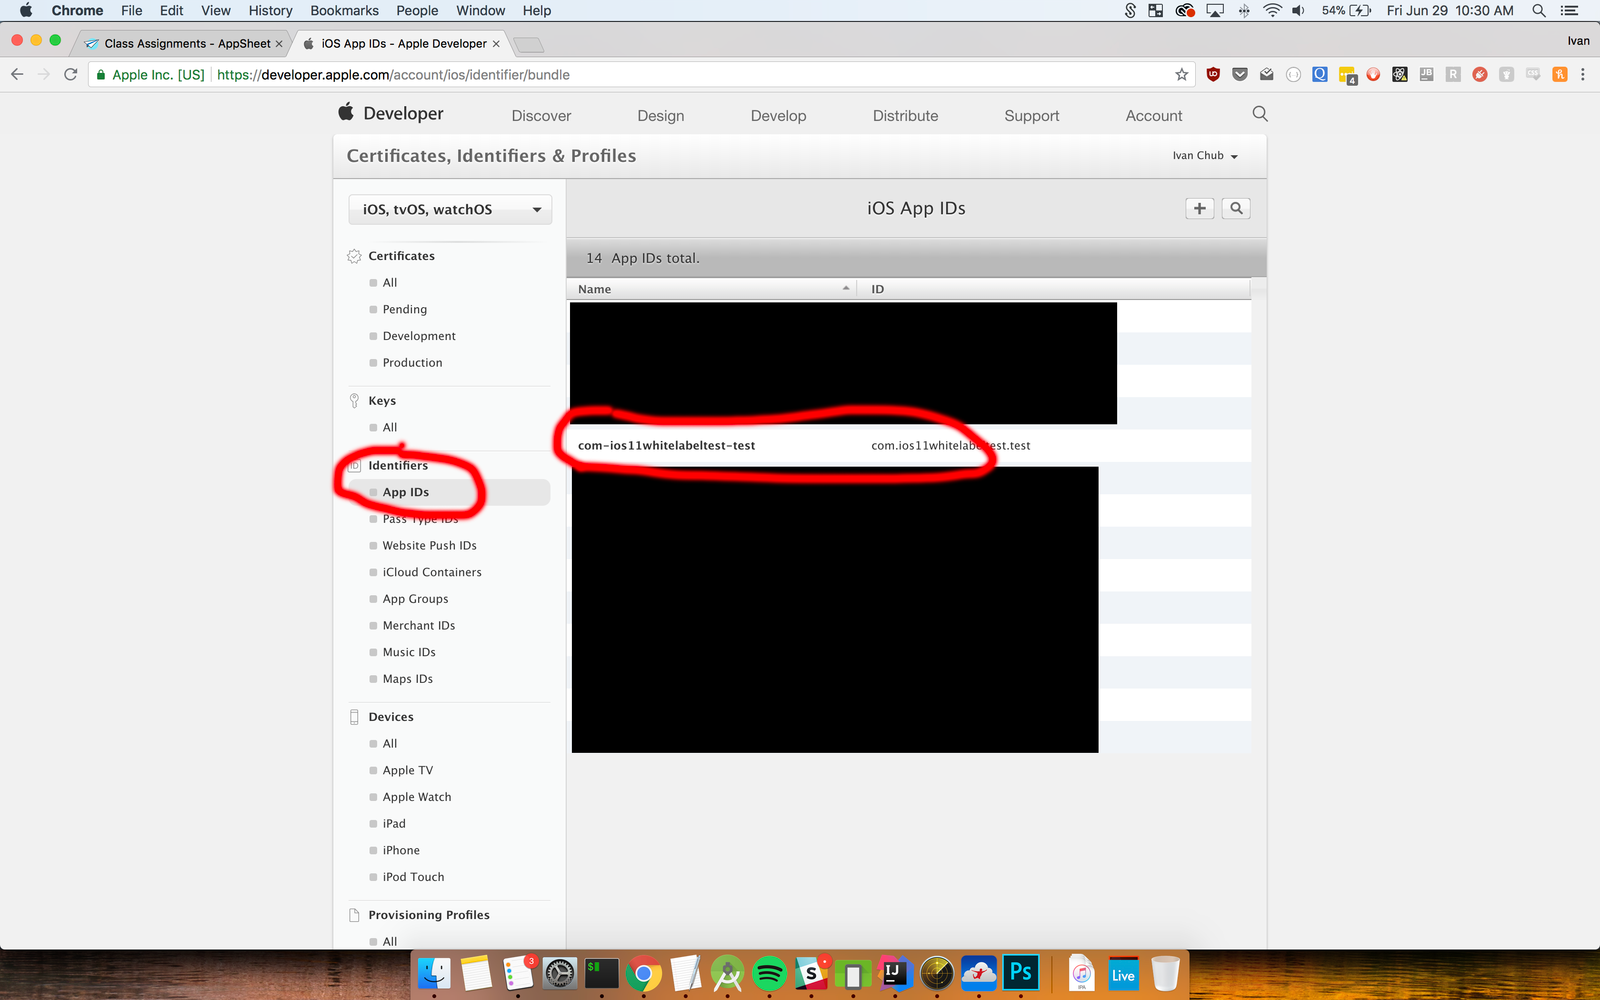Navigate to the Develop page
Image resolution: width=1600 pixels, height=1000 pixels.
[778, 116]
